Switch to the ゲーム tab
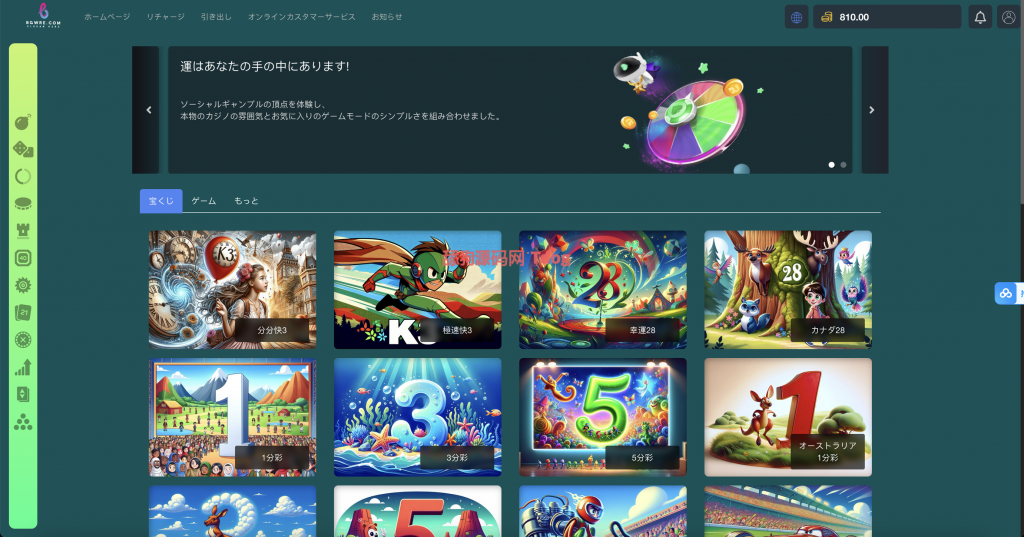The width and height of the screenshot is (1024, 537). click(x=203, y=201)
